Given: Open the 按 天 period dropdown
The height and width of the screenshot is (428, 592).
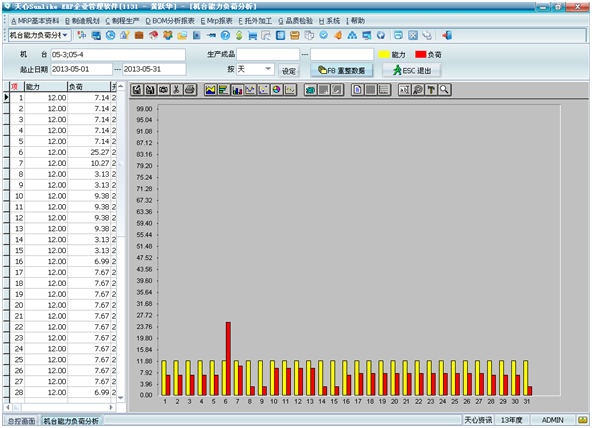Looking at the screenshot, I should pyautogui.click(x=254, y=69).
